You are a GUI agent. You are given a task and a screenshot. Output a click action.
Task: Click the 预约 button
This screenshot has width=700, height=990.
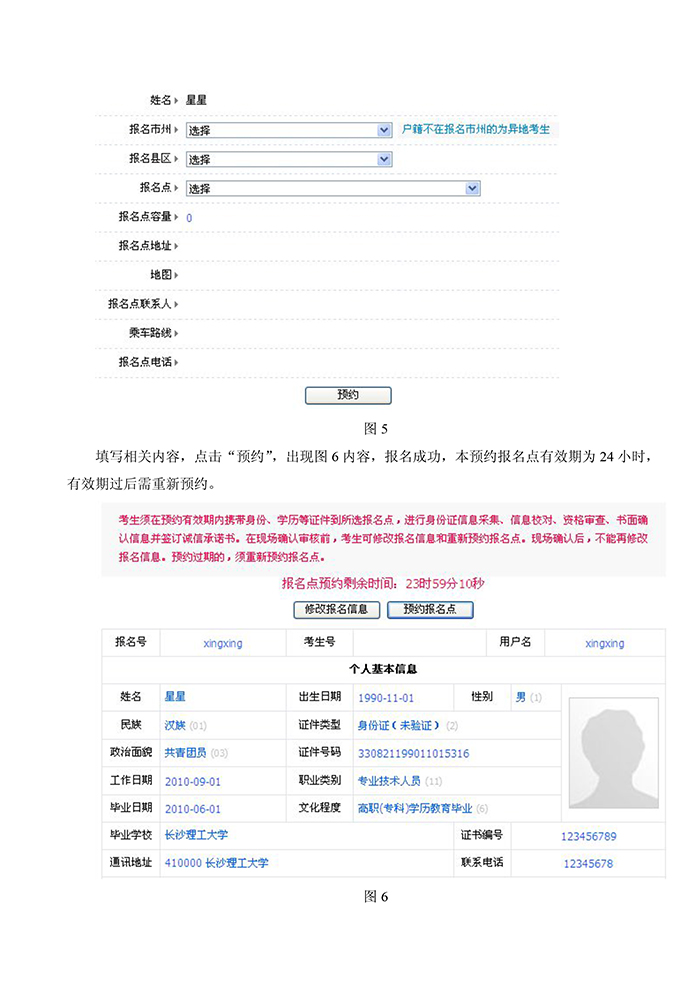347,396
